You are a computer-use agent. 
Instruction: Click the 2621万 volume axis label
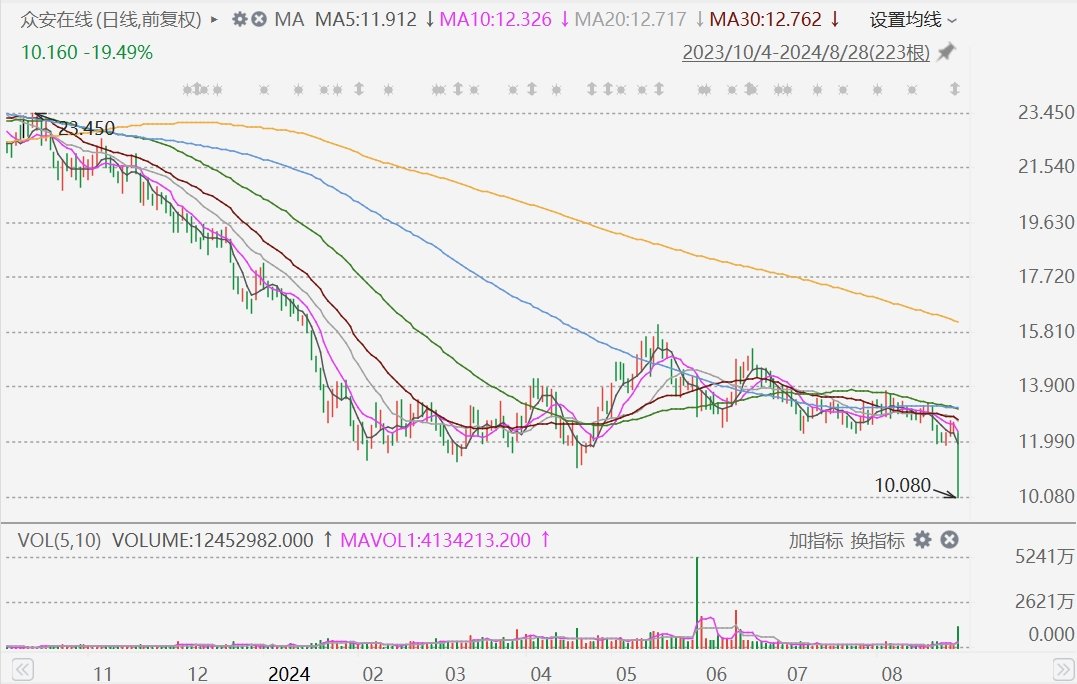point(1044,602)
